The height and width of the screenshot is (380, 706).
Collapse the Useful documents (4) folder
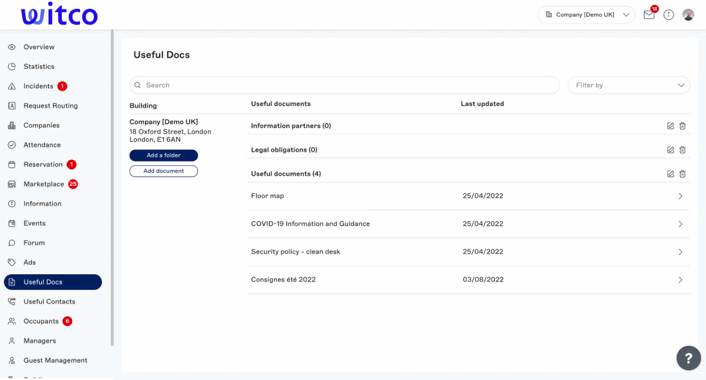point(286,174)
